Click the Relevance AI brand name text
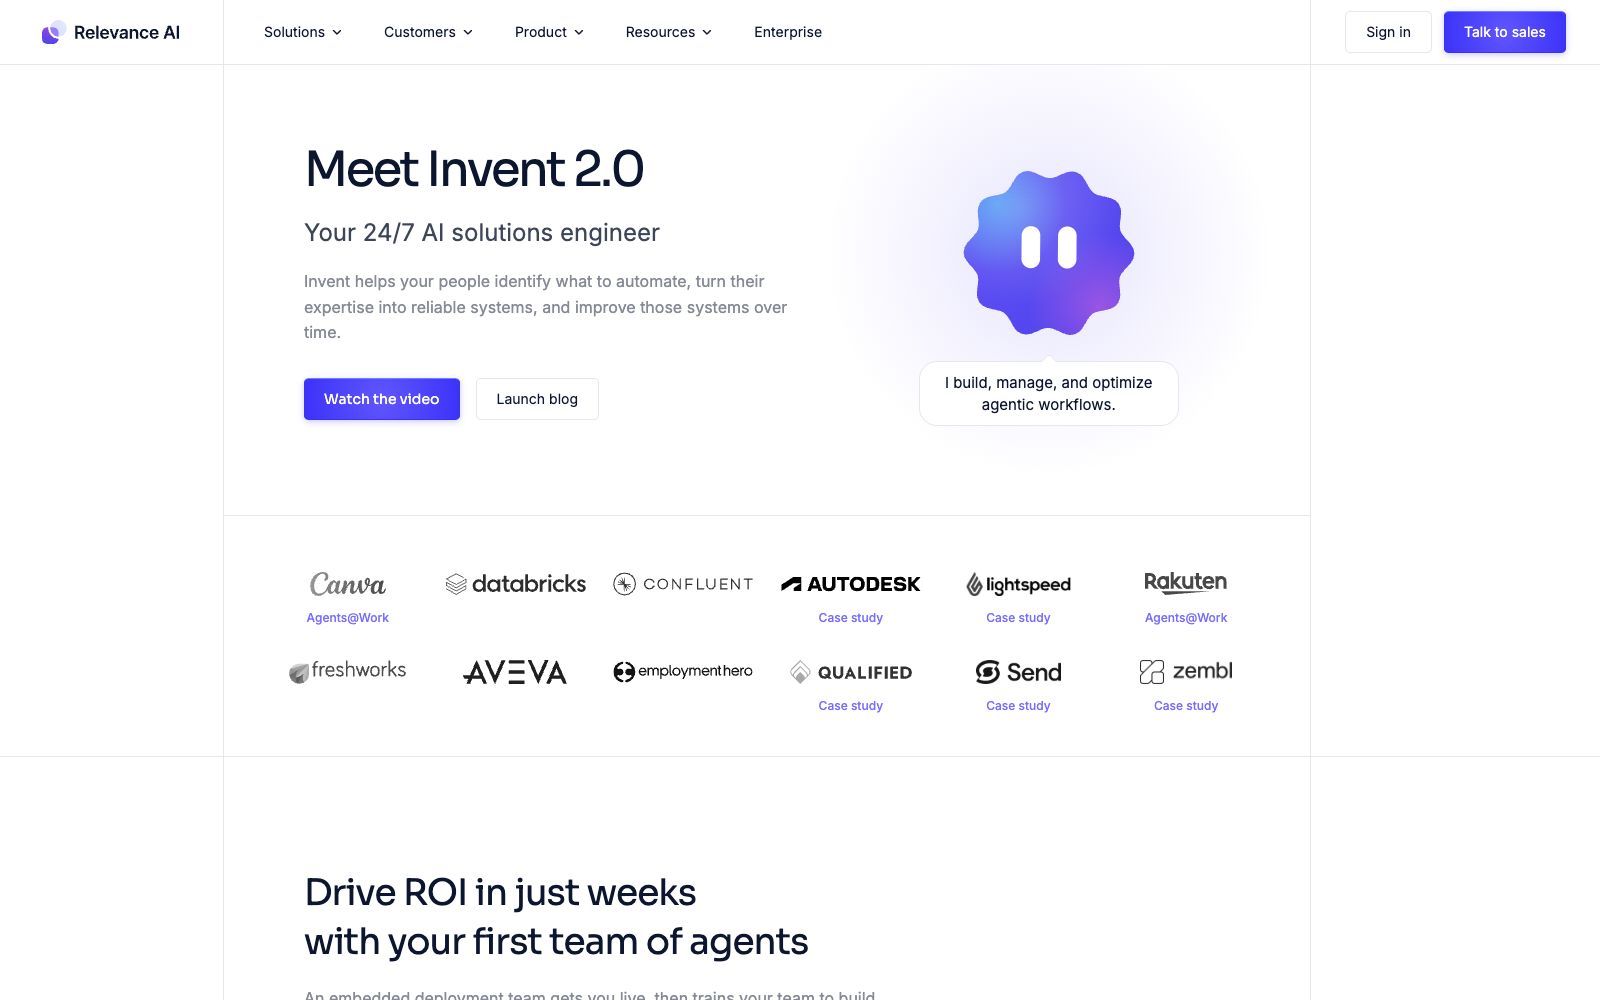 127,32
